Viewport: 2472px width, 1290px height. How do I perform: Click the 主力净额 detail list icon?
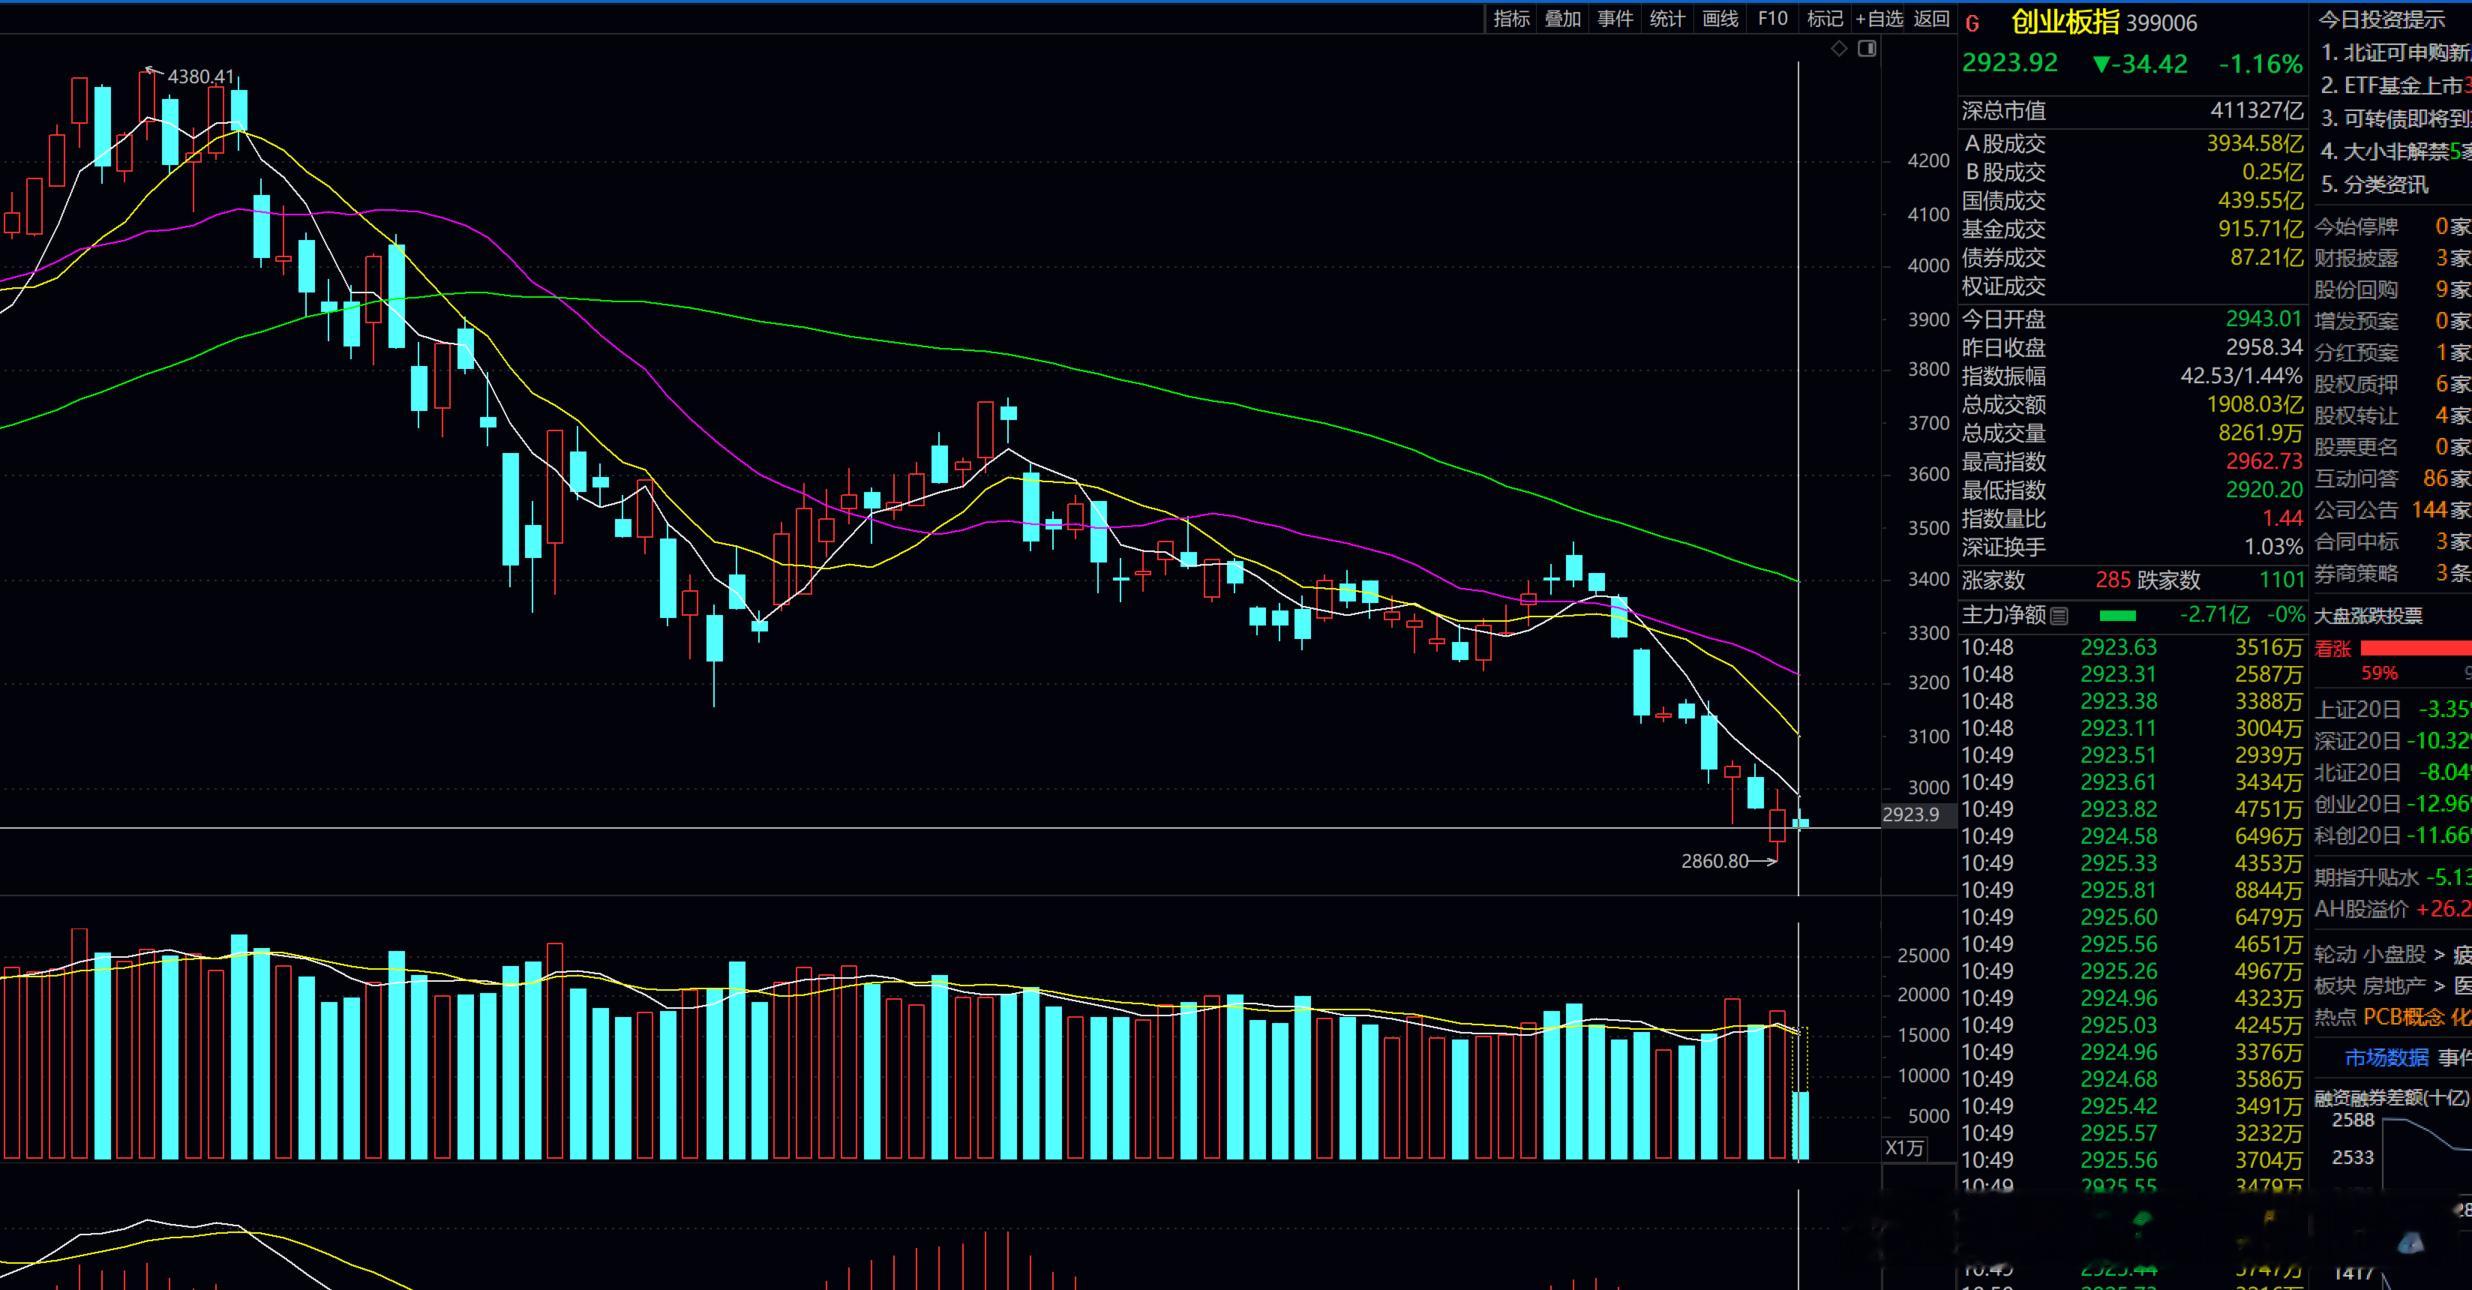coord(2059,616)
